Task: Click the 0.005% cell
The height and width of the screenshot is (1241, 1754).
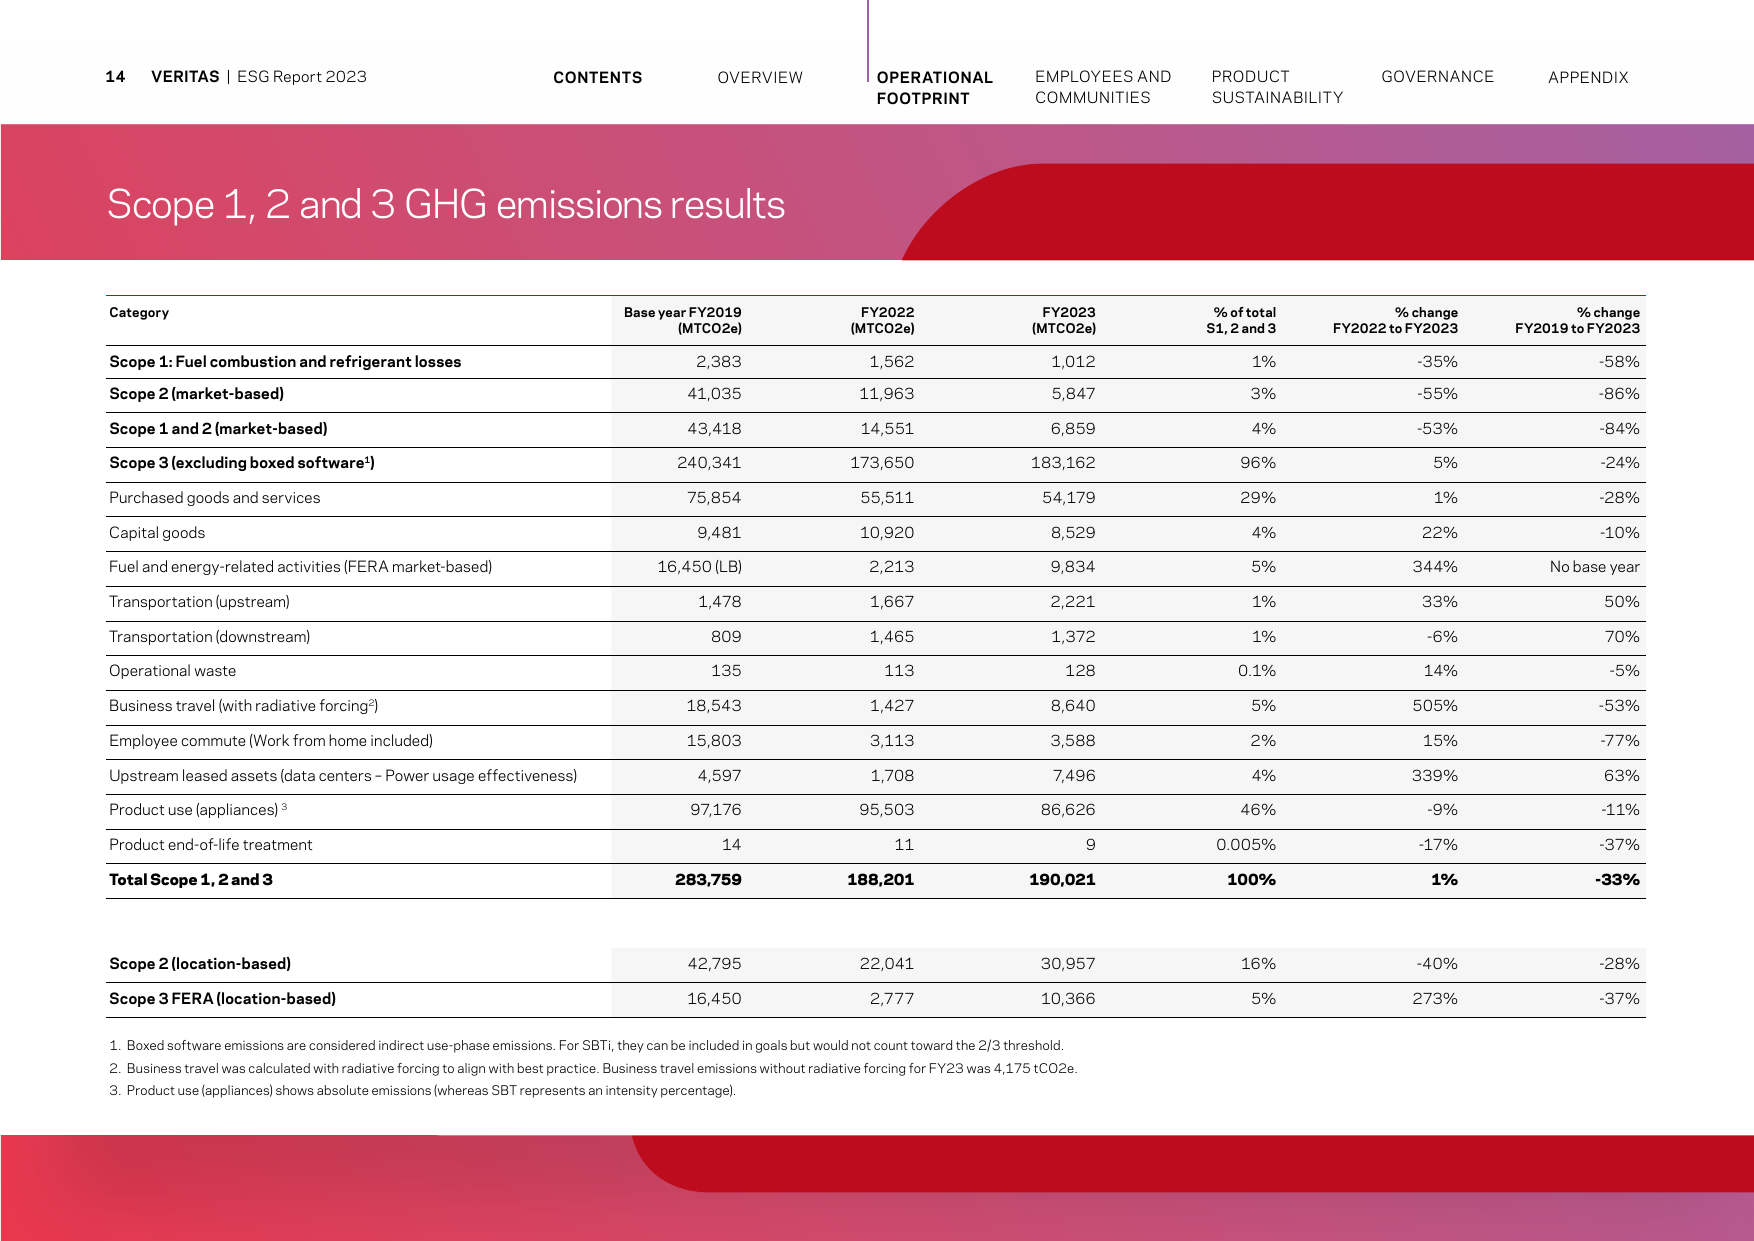Action: point(1246,845)
